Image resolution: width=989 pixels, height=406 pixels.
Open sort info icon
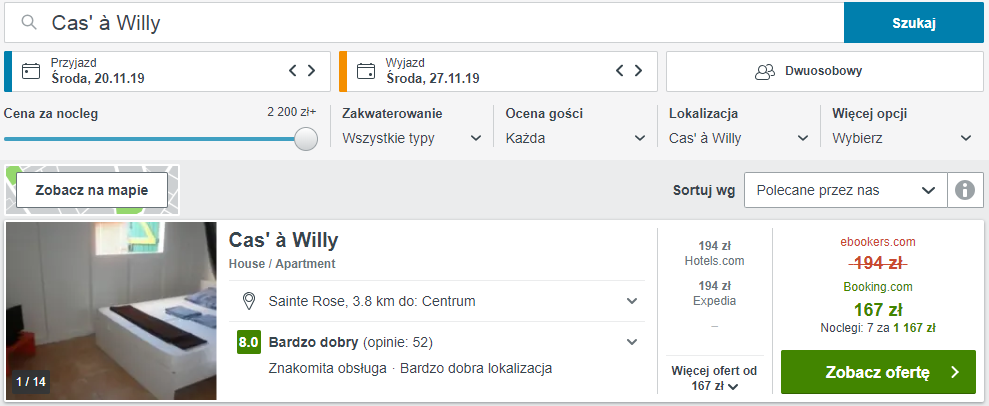pos(965,190)
